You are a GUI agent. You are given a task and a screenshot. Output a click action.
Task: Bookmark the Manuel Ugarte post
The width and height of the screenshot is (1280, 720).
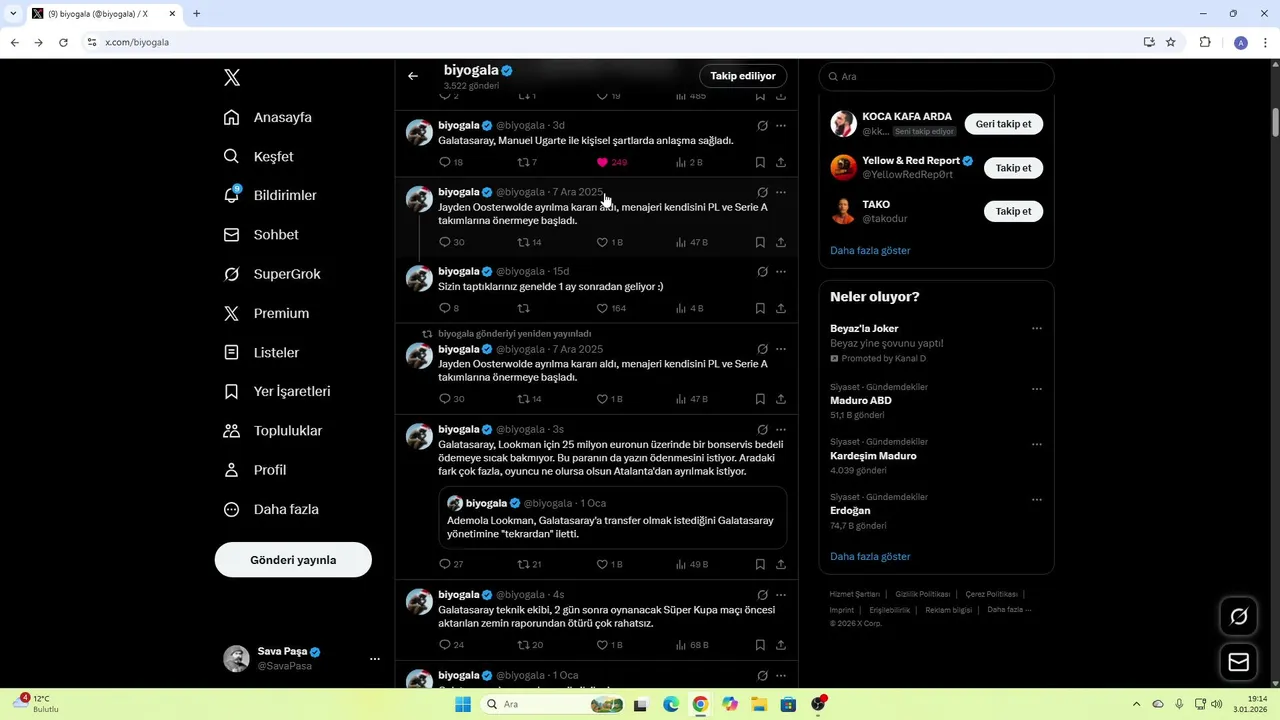(x=760, y=162)
